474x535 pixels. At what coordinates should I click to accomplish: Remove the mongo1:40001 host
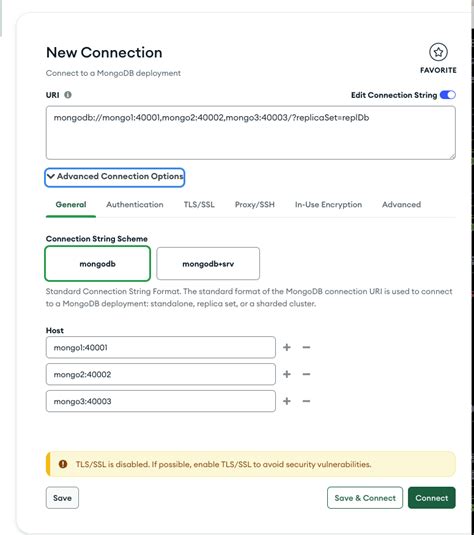click(306, 347)
